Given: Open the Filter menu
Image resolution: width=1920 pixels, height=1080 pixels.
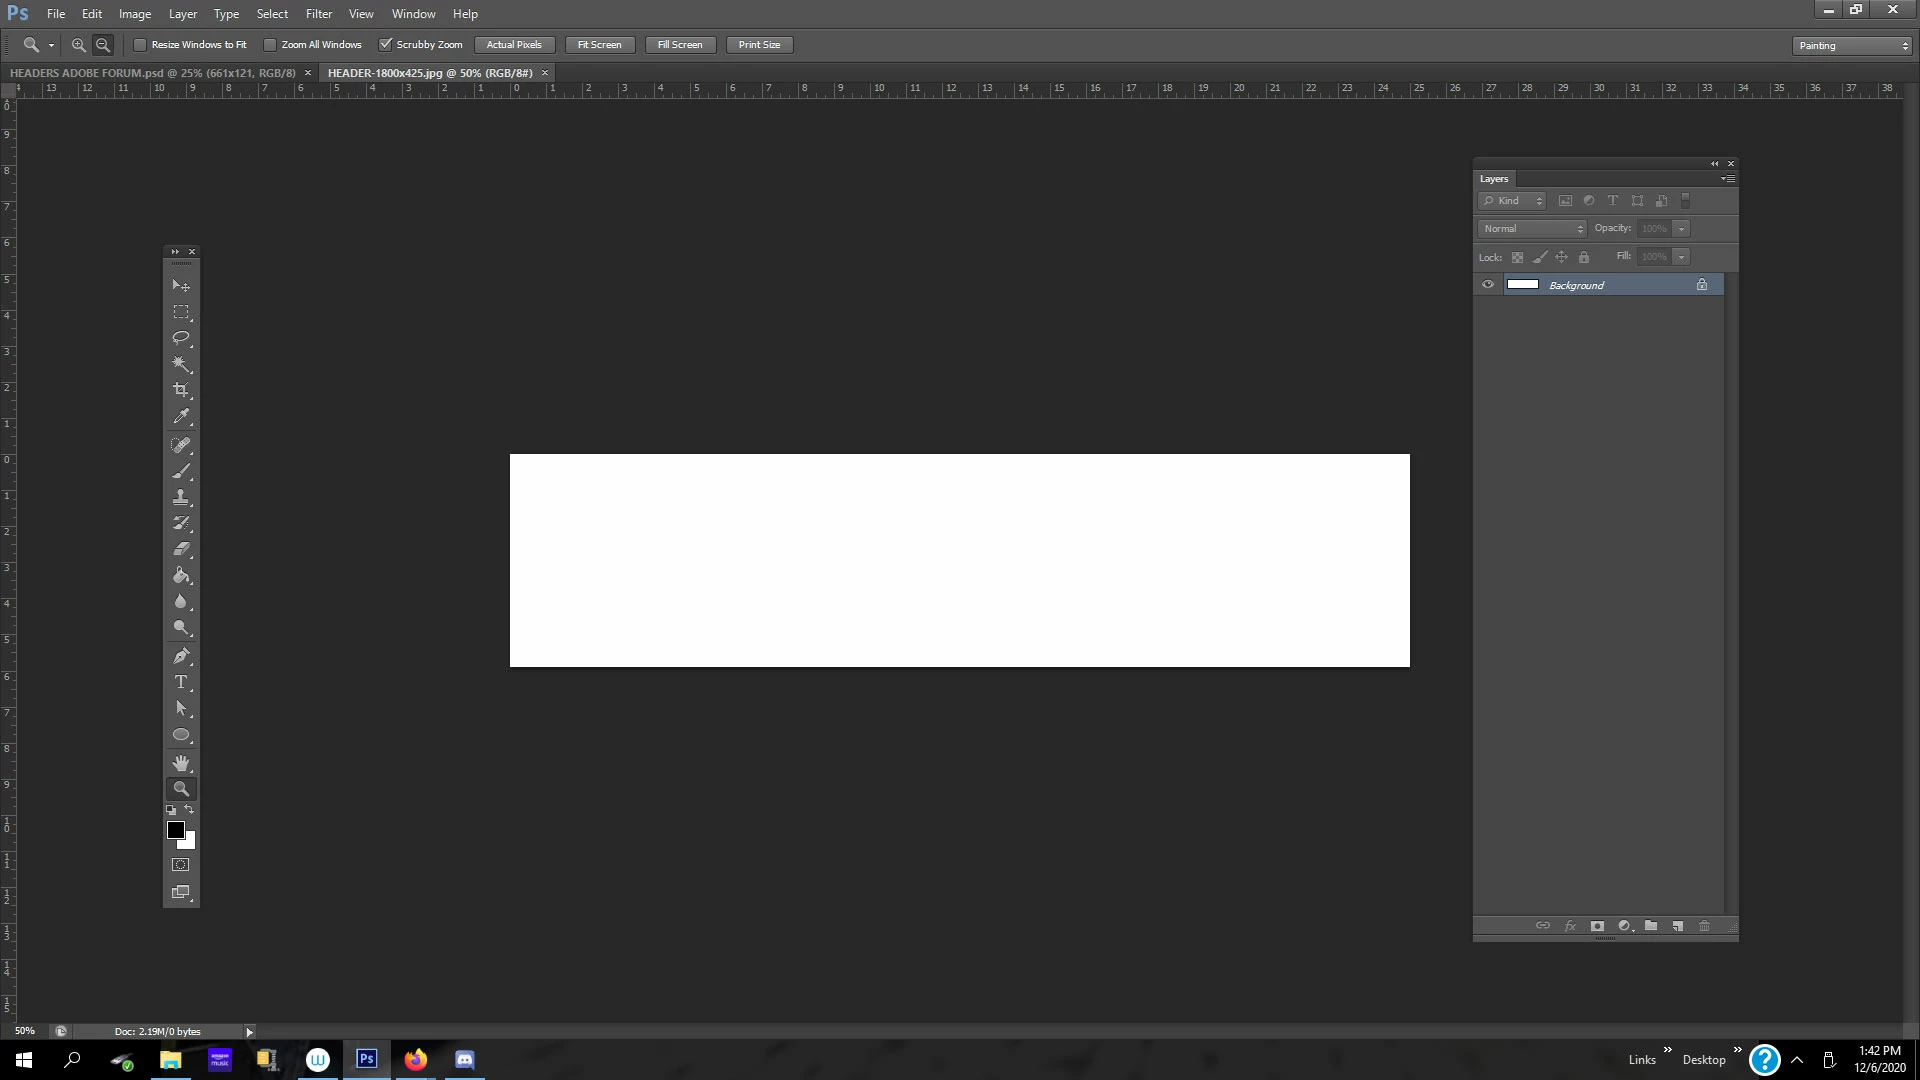Looking at the screenshot, I should click(x=318, y=14).
